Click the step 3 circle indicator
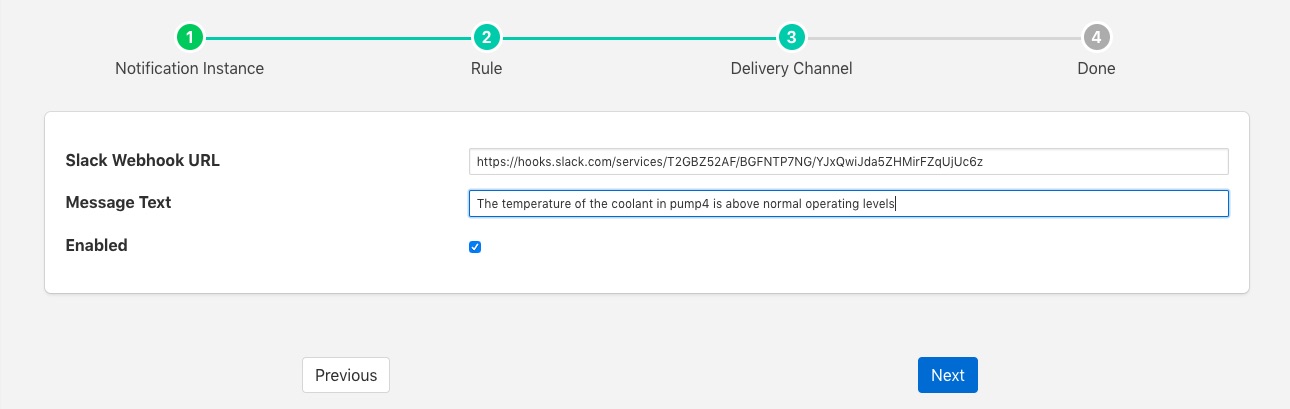The image size is (1290, 409). 791,38
